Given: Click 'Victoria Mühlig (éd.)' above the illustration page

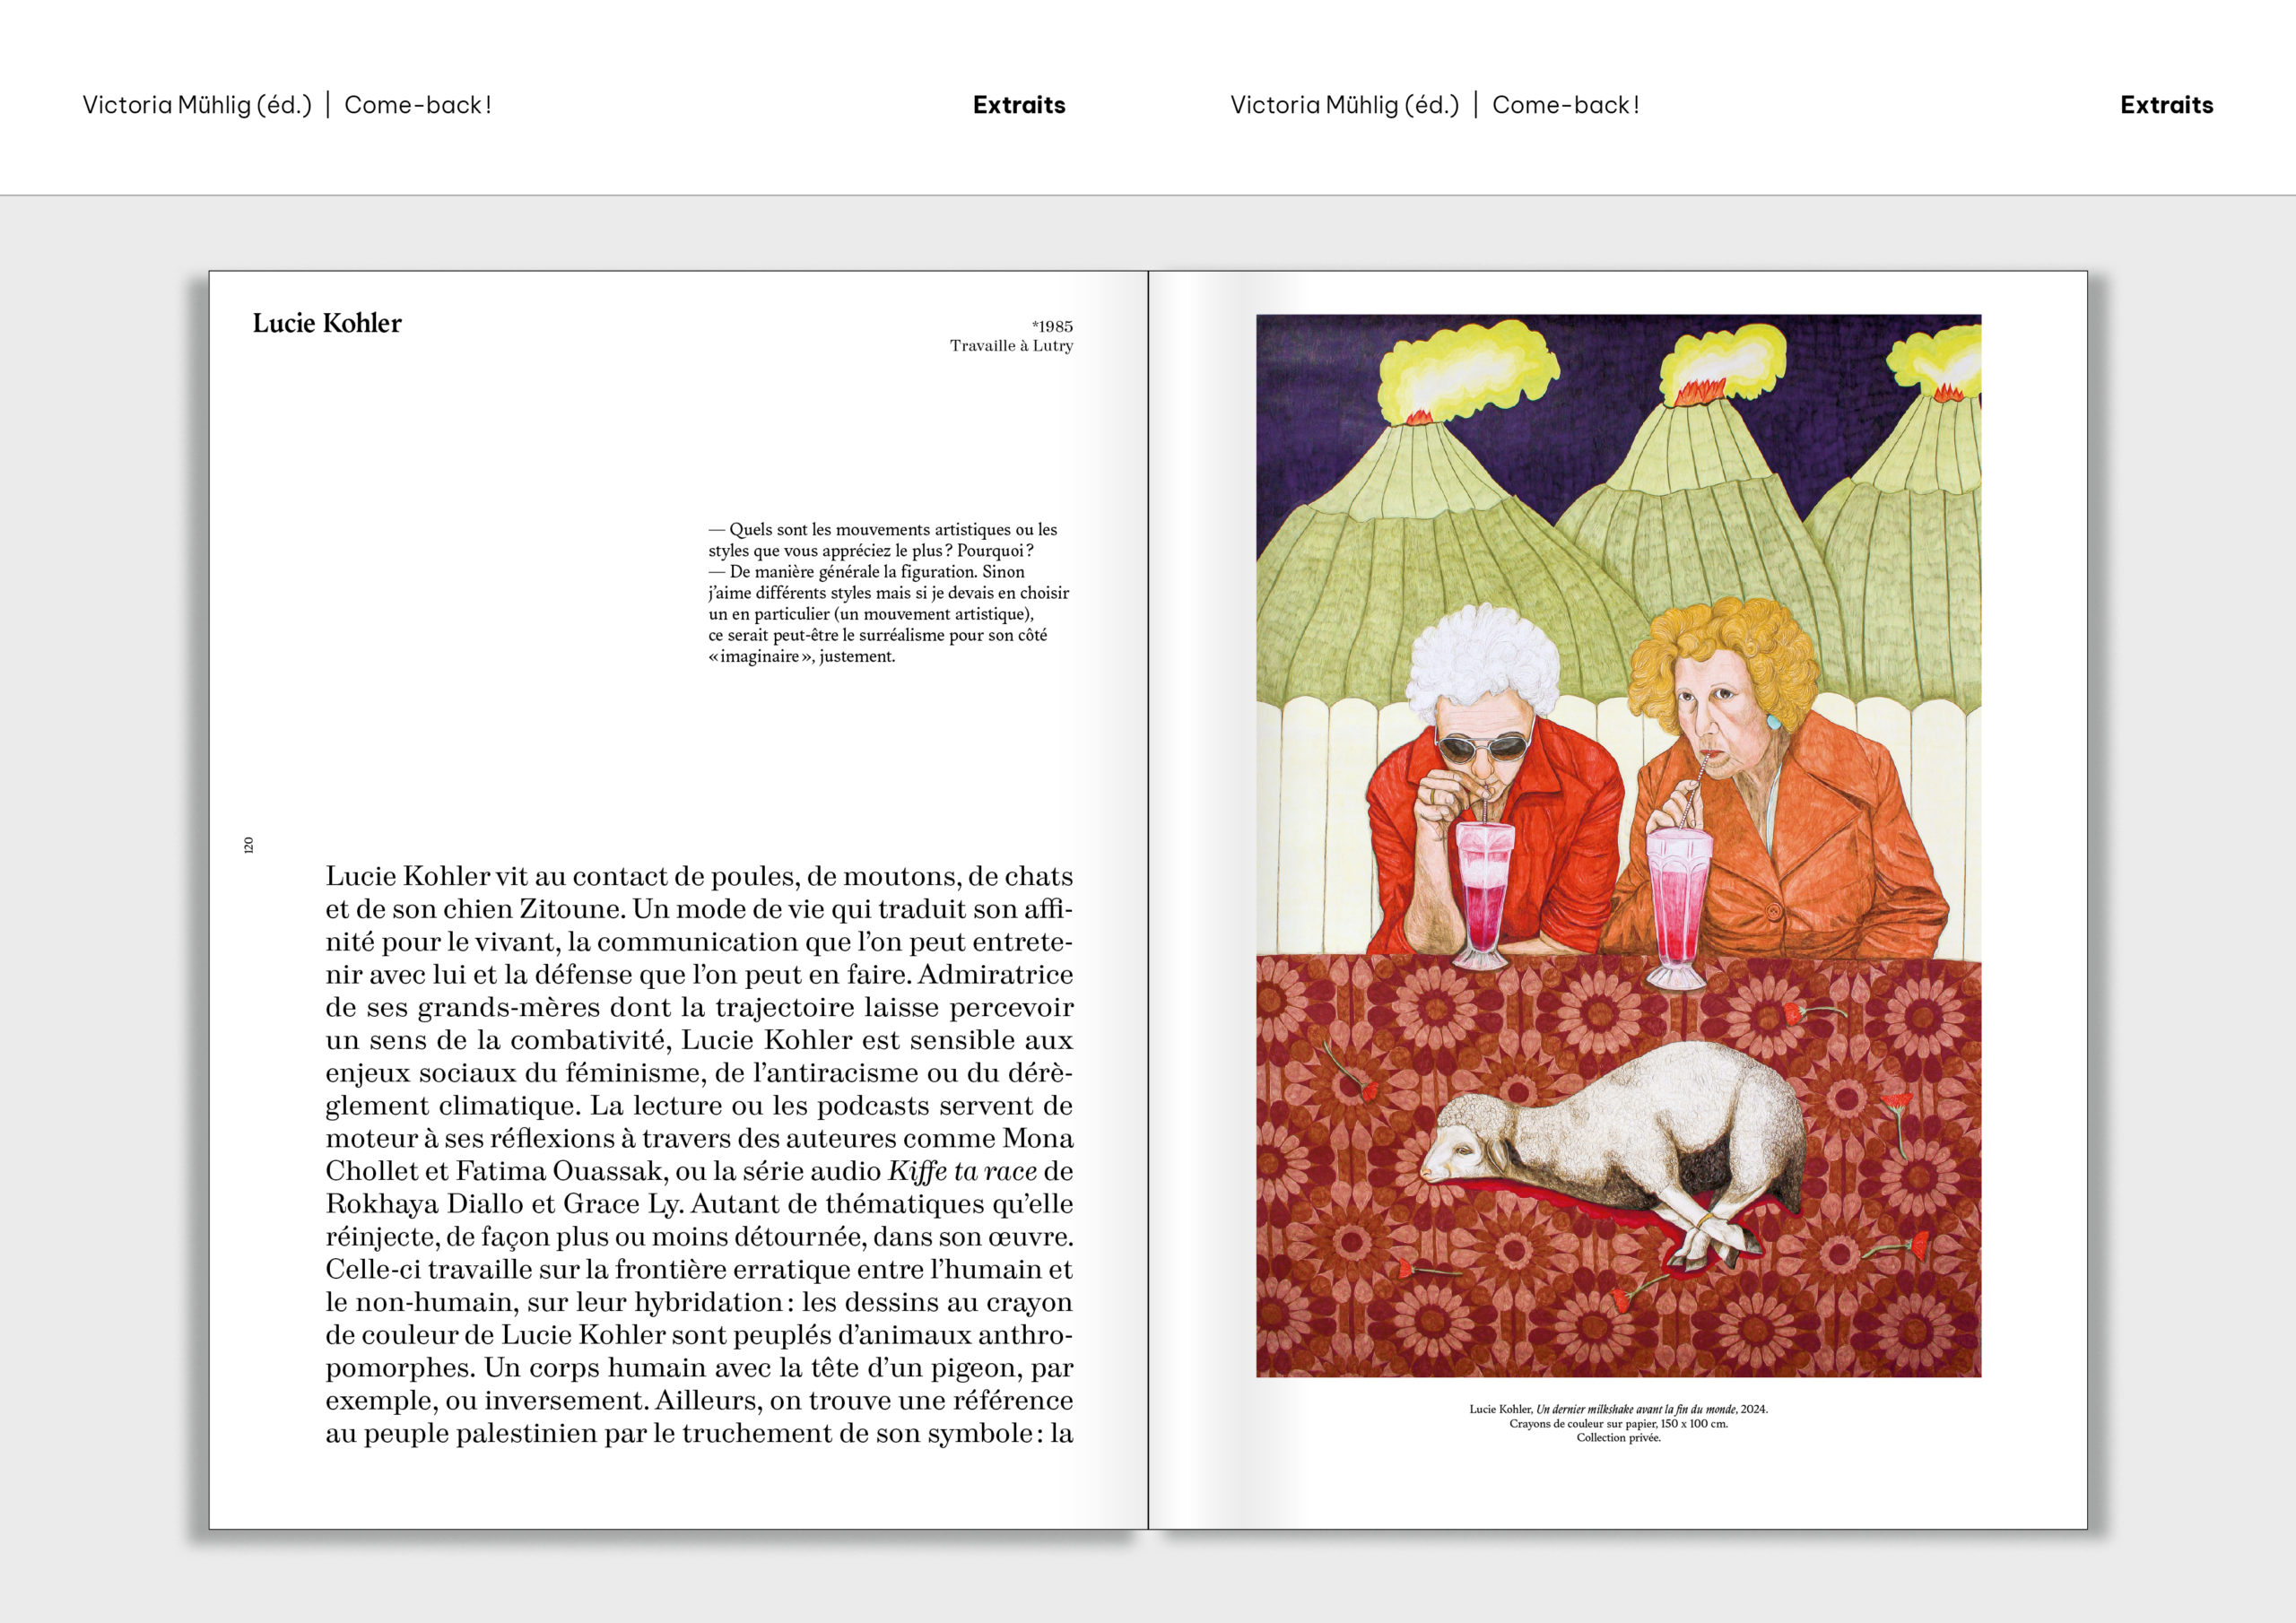Looking at the screenshot, I should (x=1345, y=105).
